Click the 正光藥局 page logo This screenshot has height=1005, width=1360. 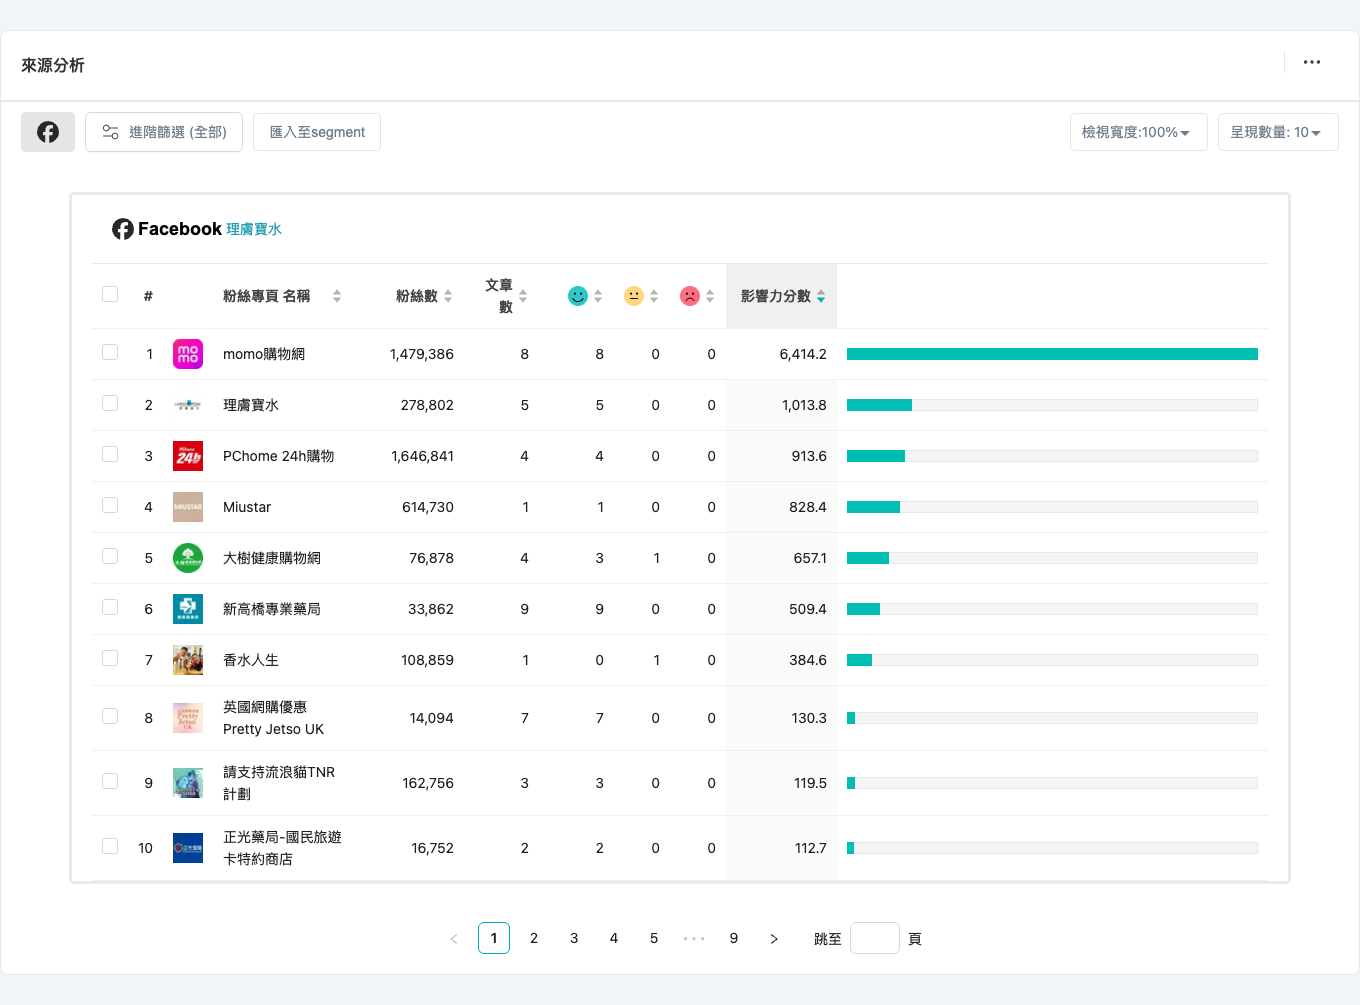(x=188, y=848)
